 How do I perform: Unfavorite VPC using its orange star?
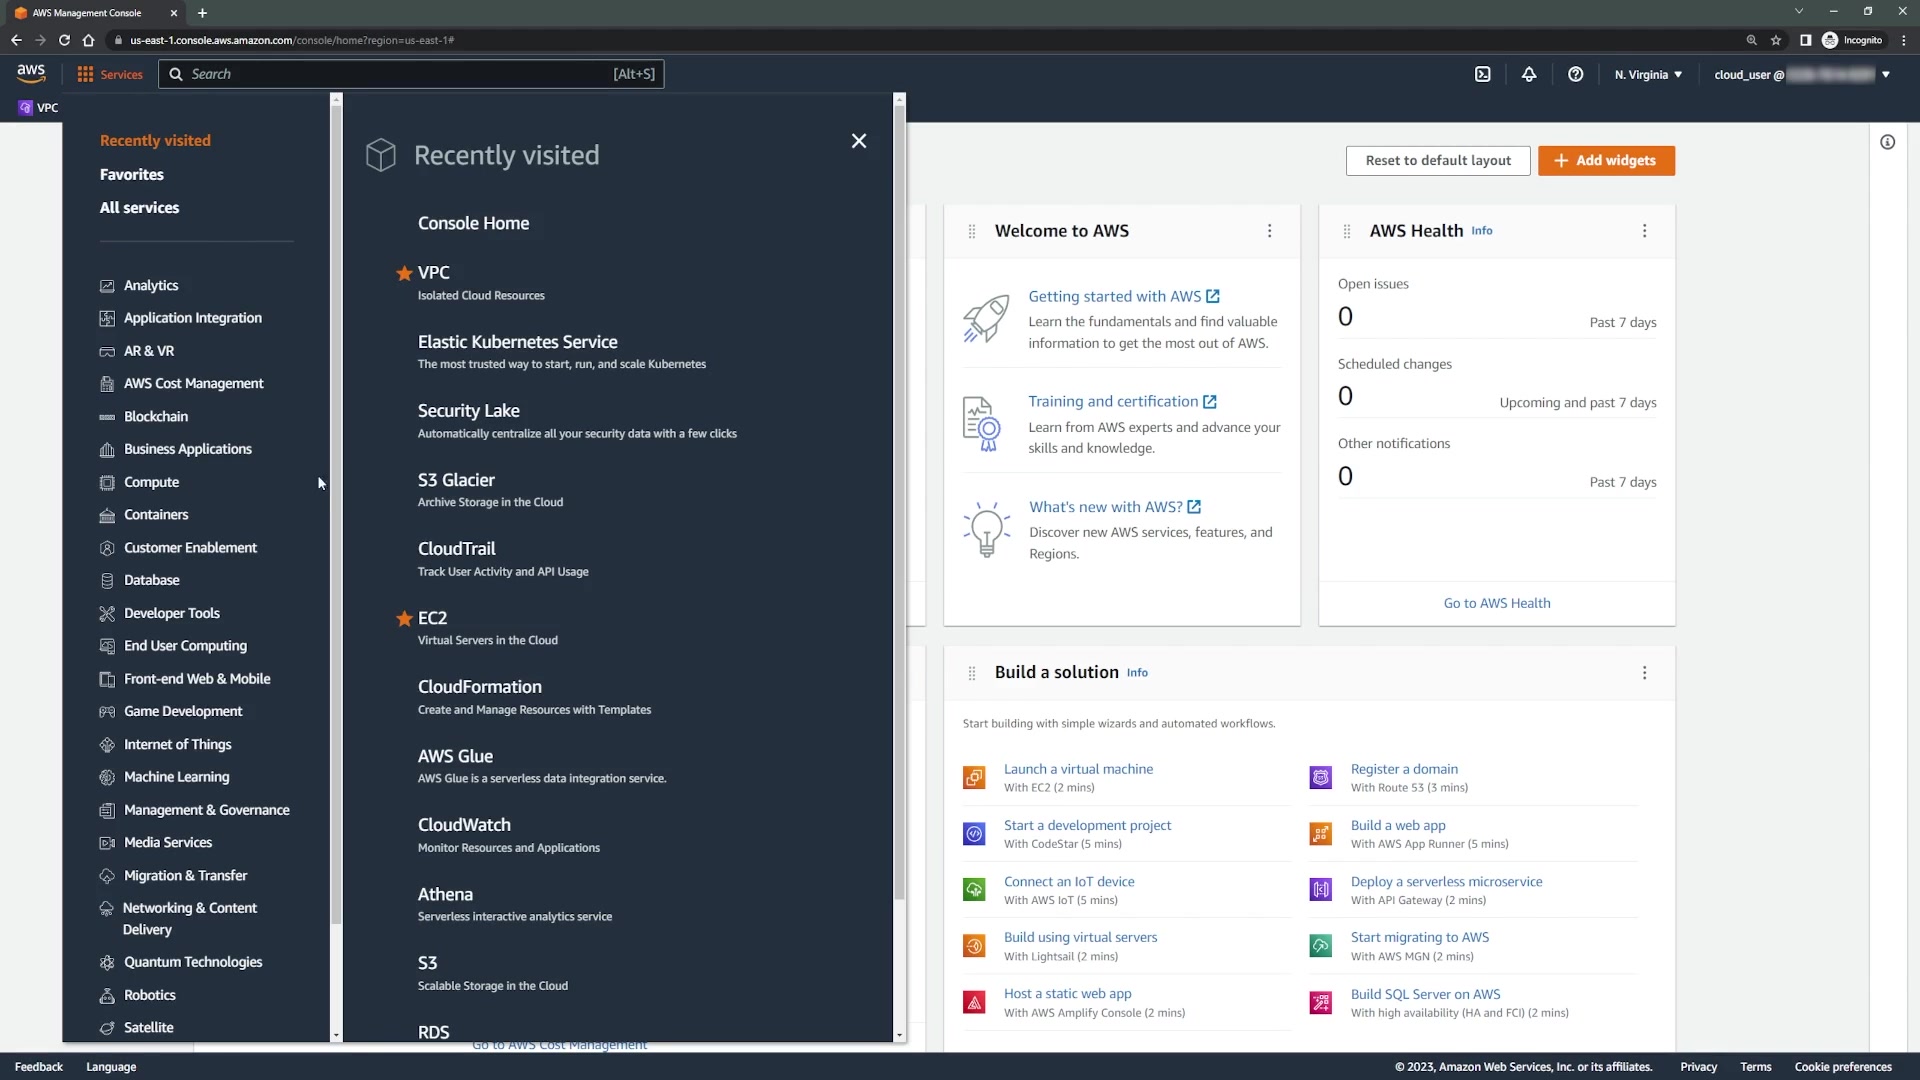click(404, 273)
